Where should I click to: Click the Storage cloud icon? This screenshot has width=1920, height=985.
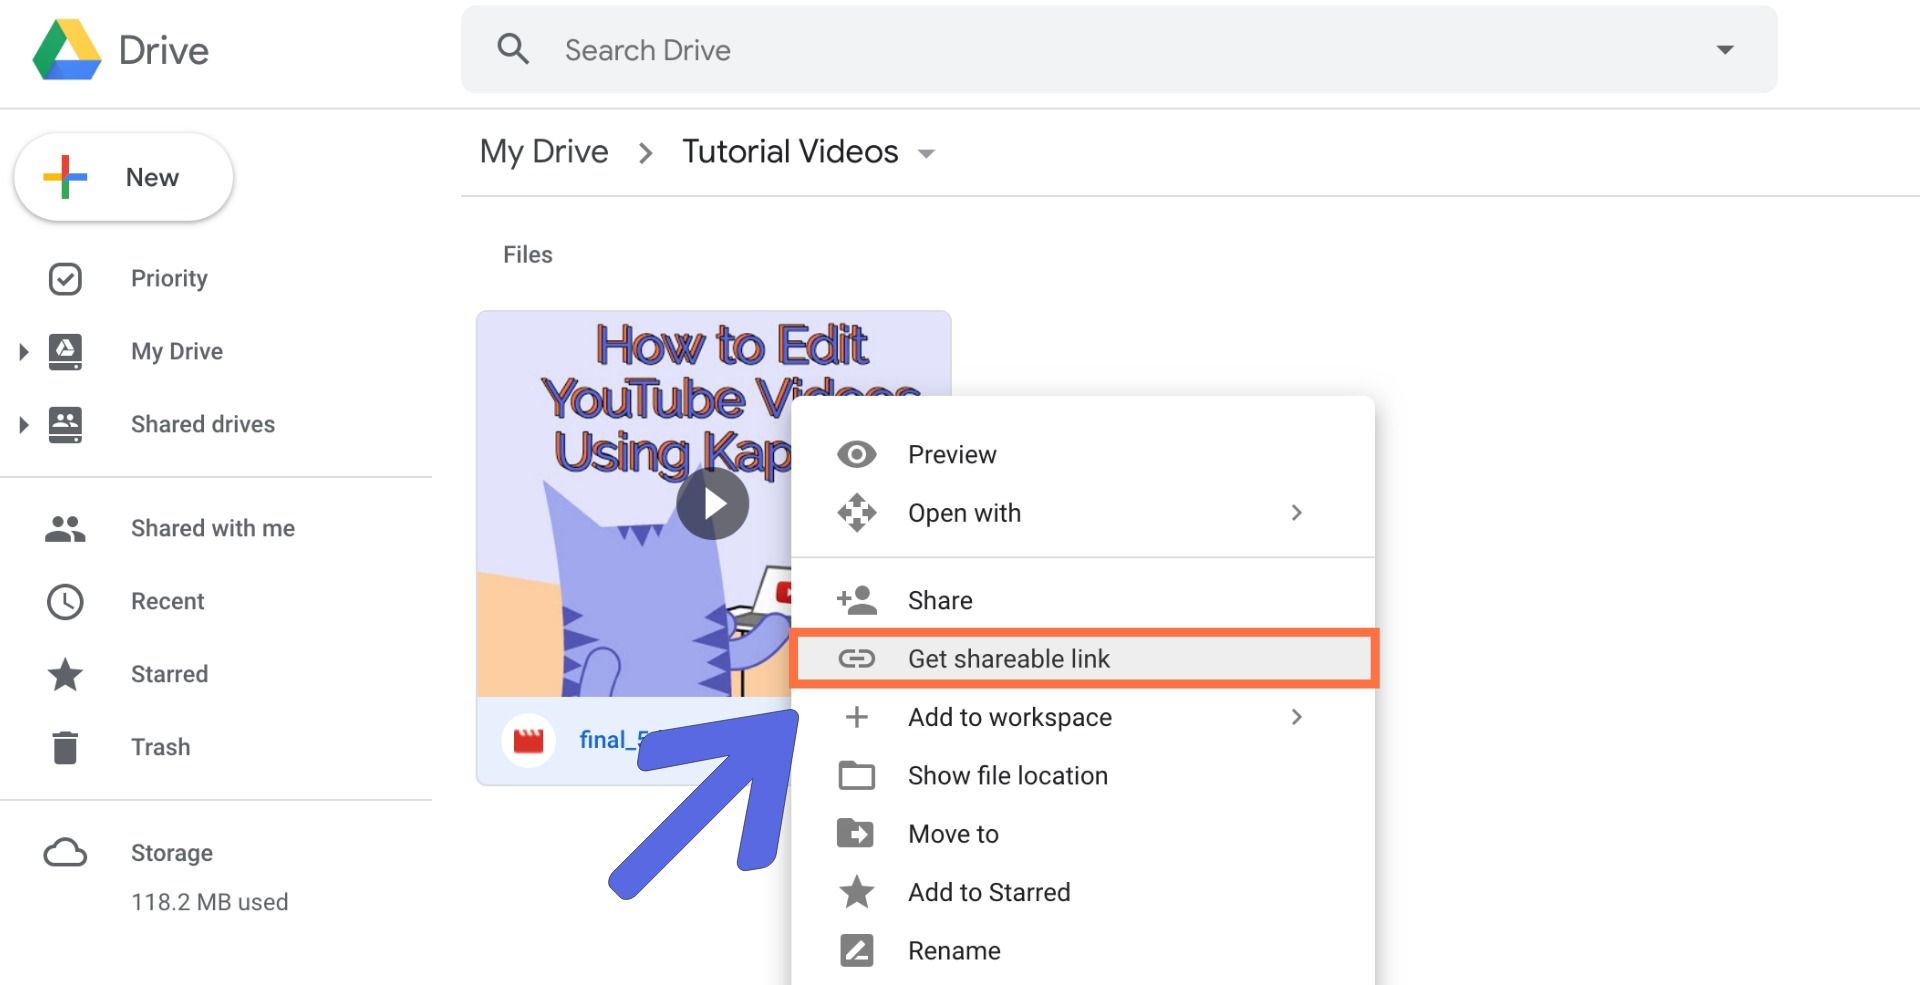(x=65, y=853)
